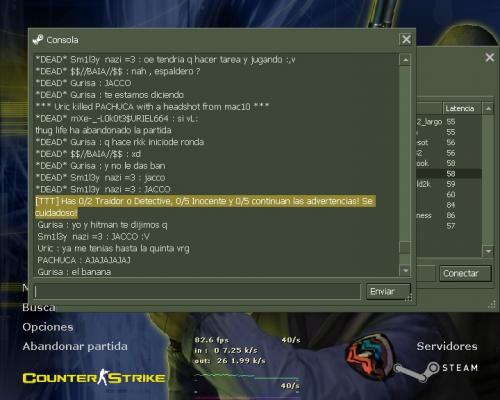Select Abandonar partida from the main menu
Image resolution: width=500 pixels, height=400 pixels.
75,346
